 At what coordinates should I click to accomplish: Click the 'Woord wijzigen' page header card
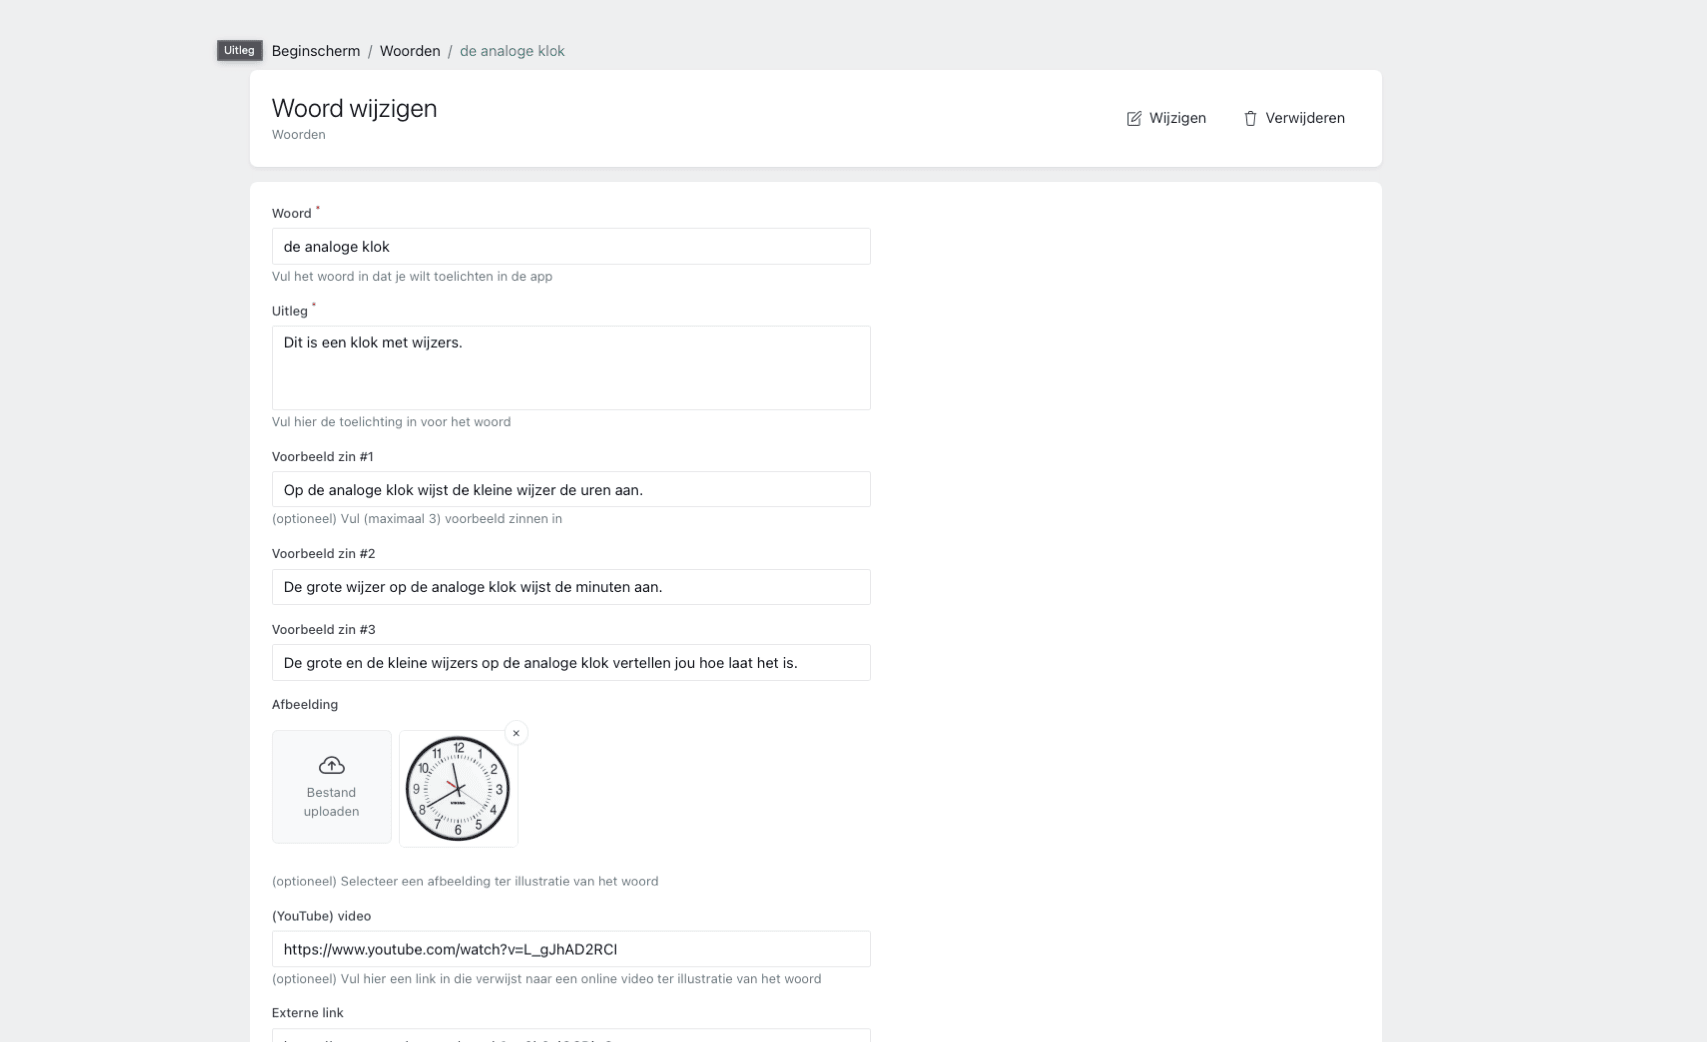click(x=815, y=118)
